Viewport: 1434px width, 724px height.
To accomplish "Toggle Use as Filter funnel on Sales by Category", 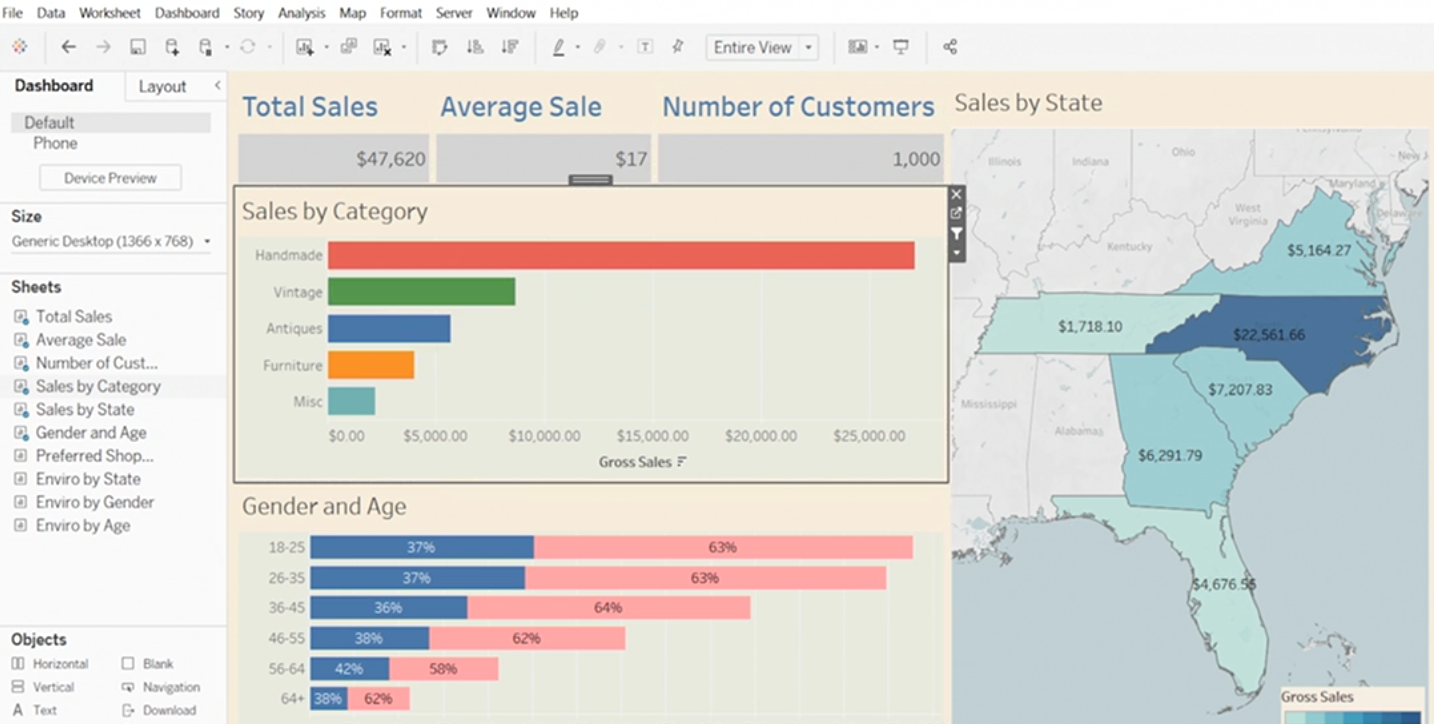I will (957, 233).
